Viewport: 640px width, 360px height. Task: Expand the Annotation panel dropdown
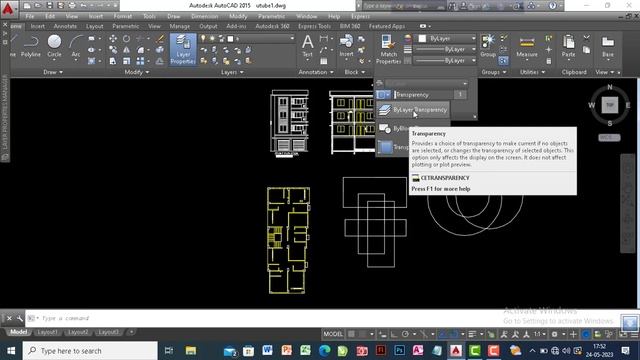[316, 72]
